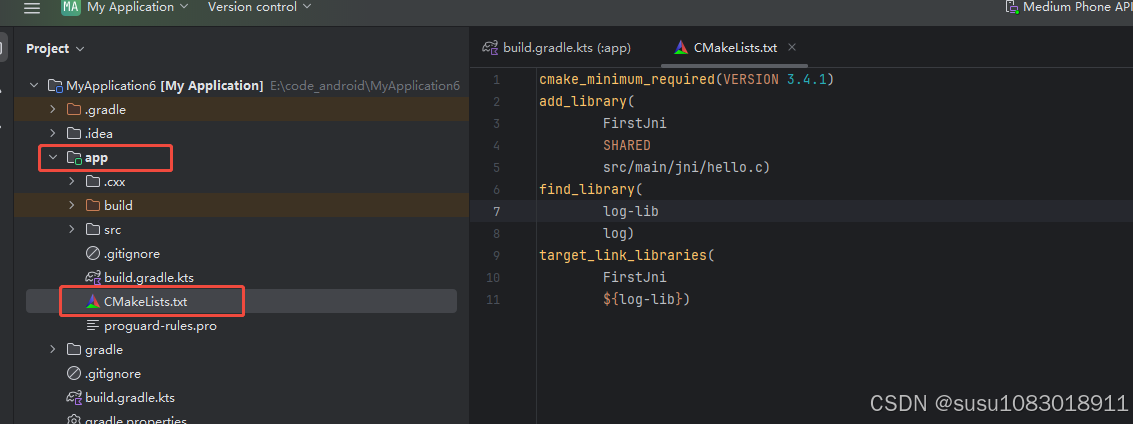Viewport: 1133px width, 424px height.
Task: Open the main hamburger menu
Action: tap(32, 8)
